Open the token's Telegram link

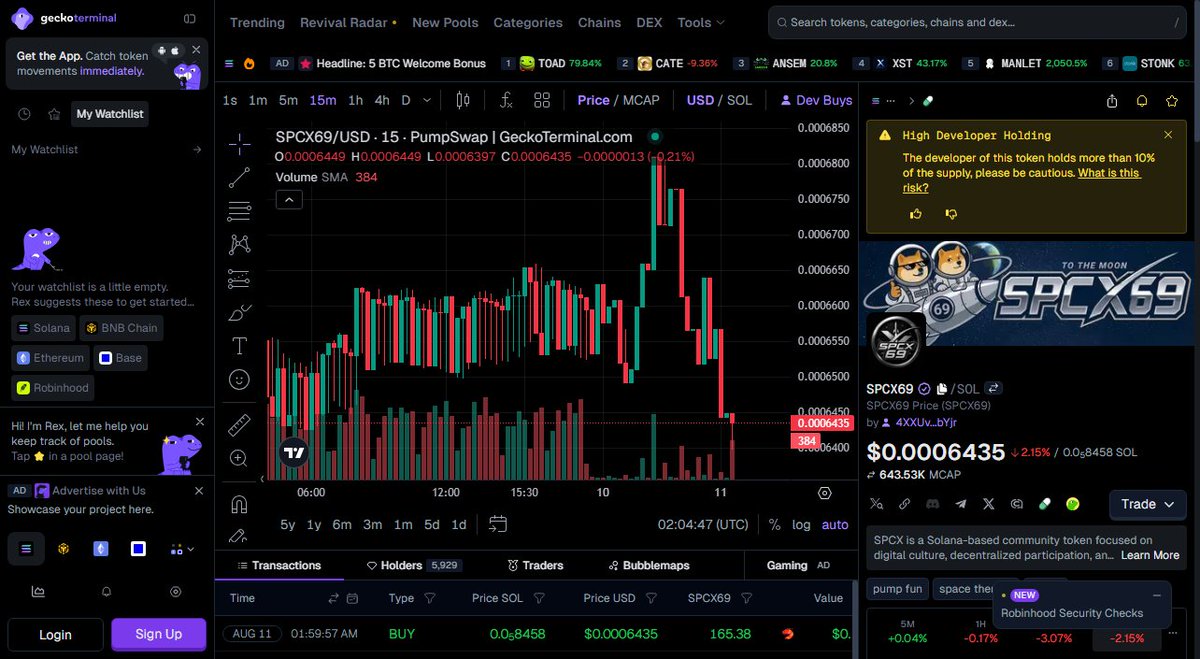[x=961, y=504]
